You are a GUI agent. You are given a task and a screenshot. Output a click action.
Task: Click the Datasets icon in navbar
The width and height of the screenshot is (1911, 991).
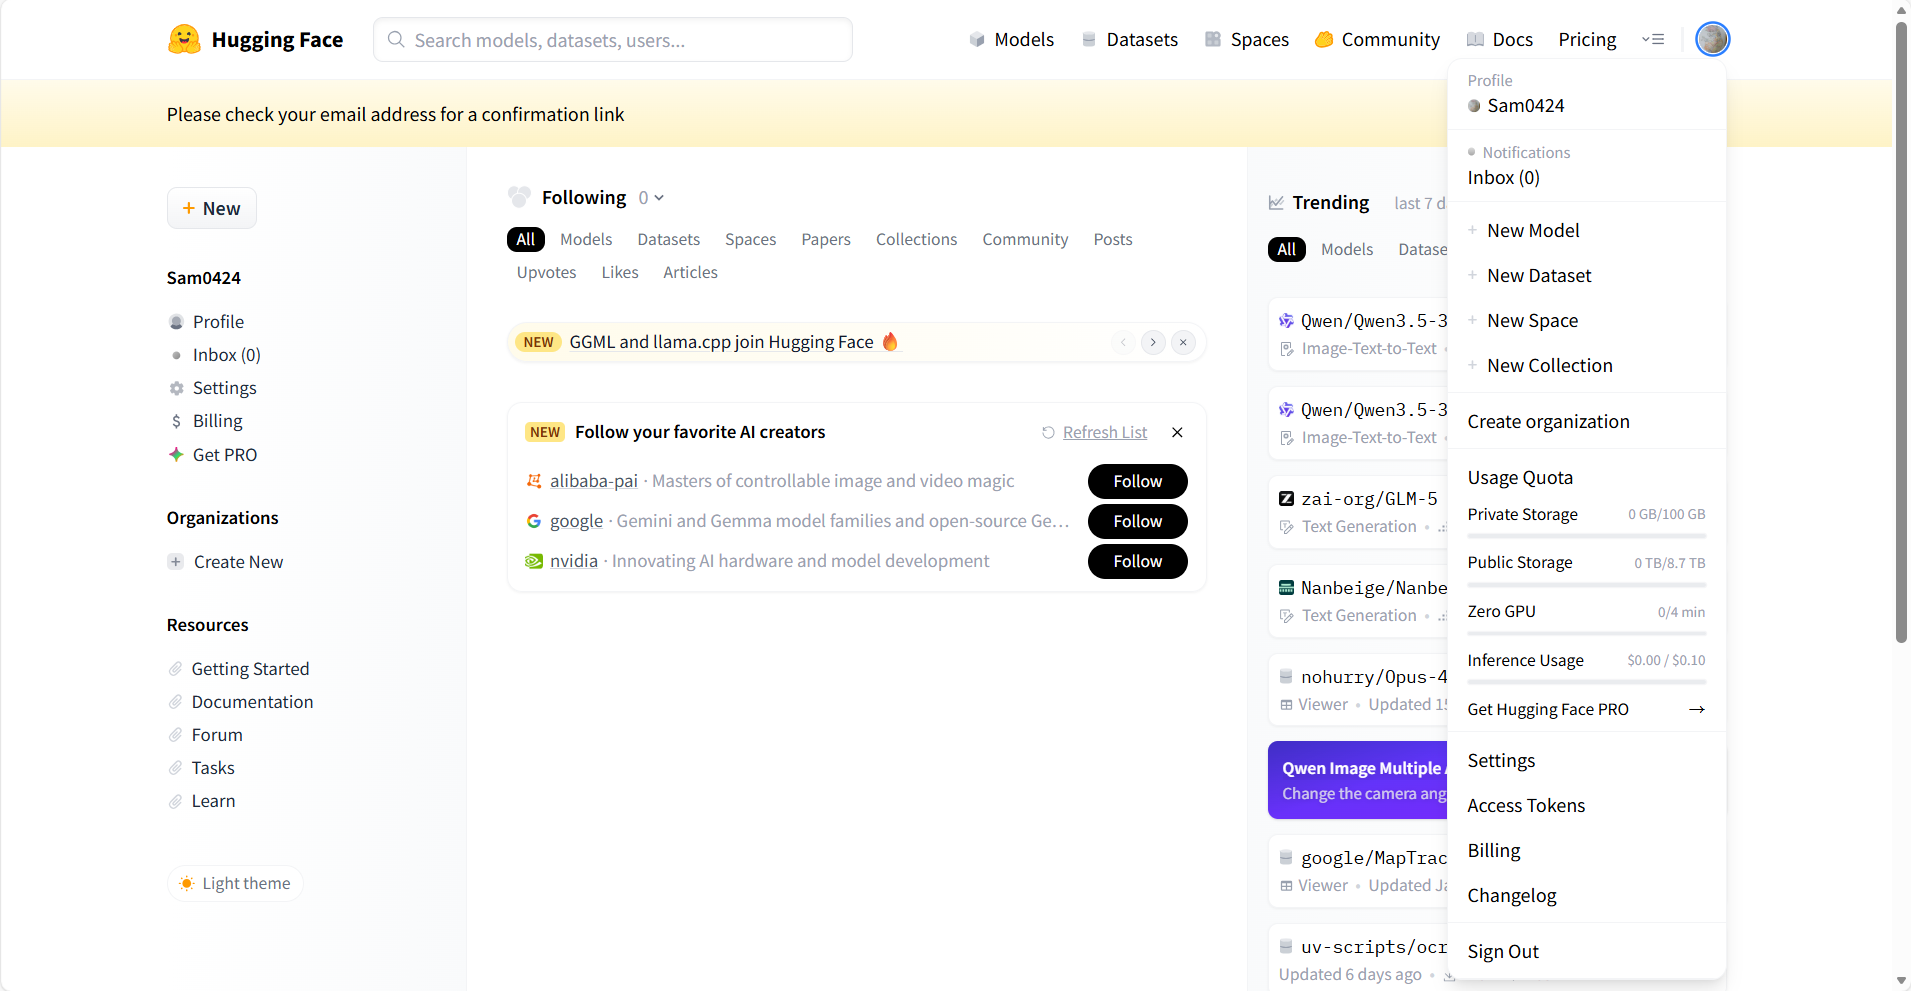pos(1089,40)
